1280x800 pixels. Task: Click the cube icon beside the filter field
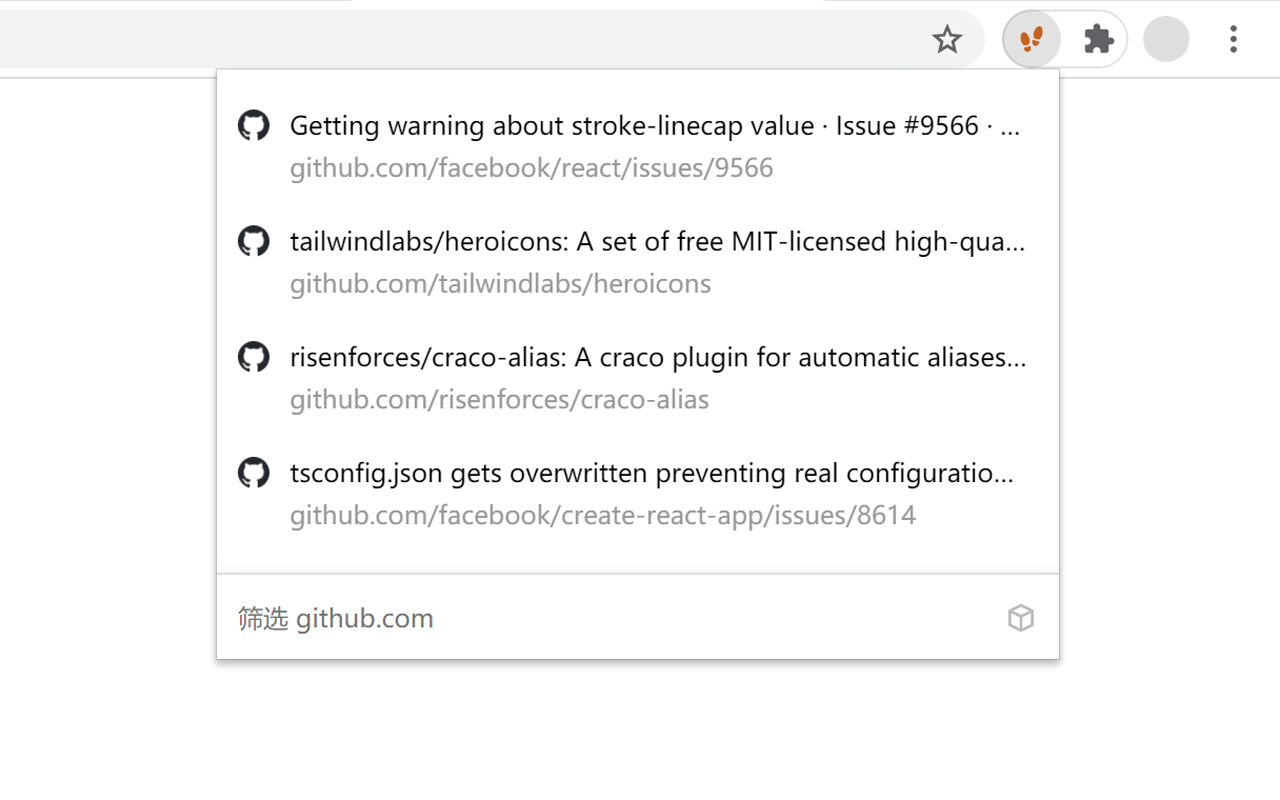click(1020, 618)
